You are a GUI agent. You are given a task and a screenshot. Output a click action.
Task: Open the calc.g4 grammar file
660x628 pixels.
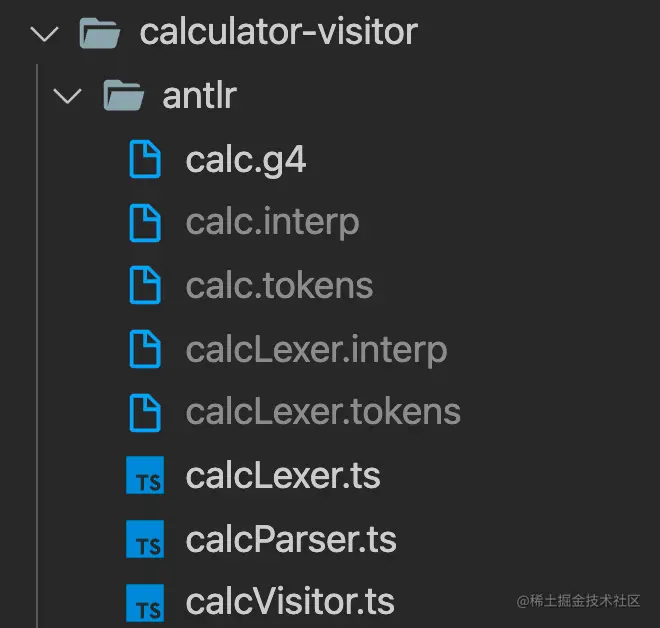pyautogui.click(x=246, y=160)
